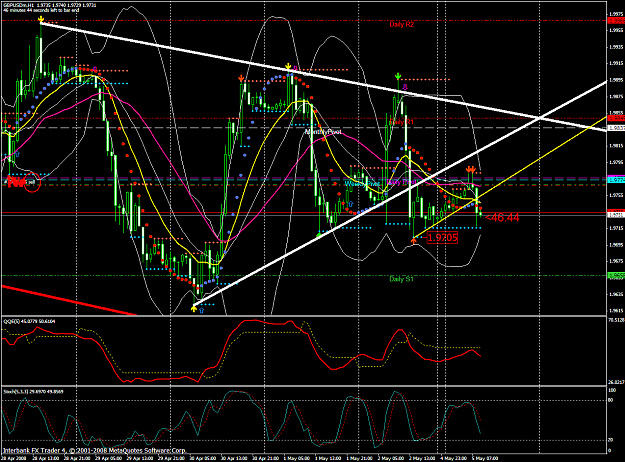Image resolution: width=625 pixels, height=462 pixels.
Task: Select the 1.9815 price axis value
Action: [x=616, y=145]
